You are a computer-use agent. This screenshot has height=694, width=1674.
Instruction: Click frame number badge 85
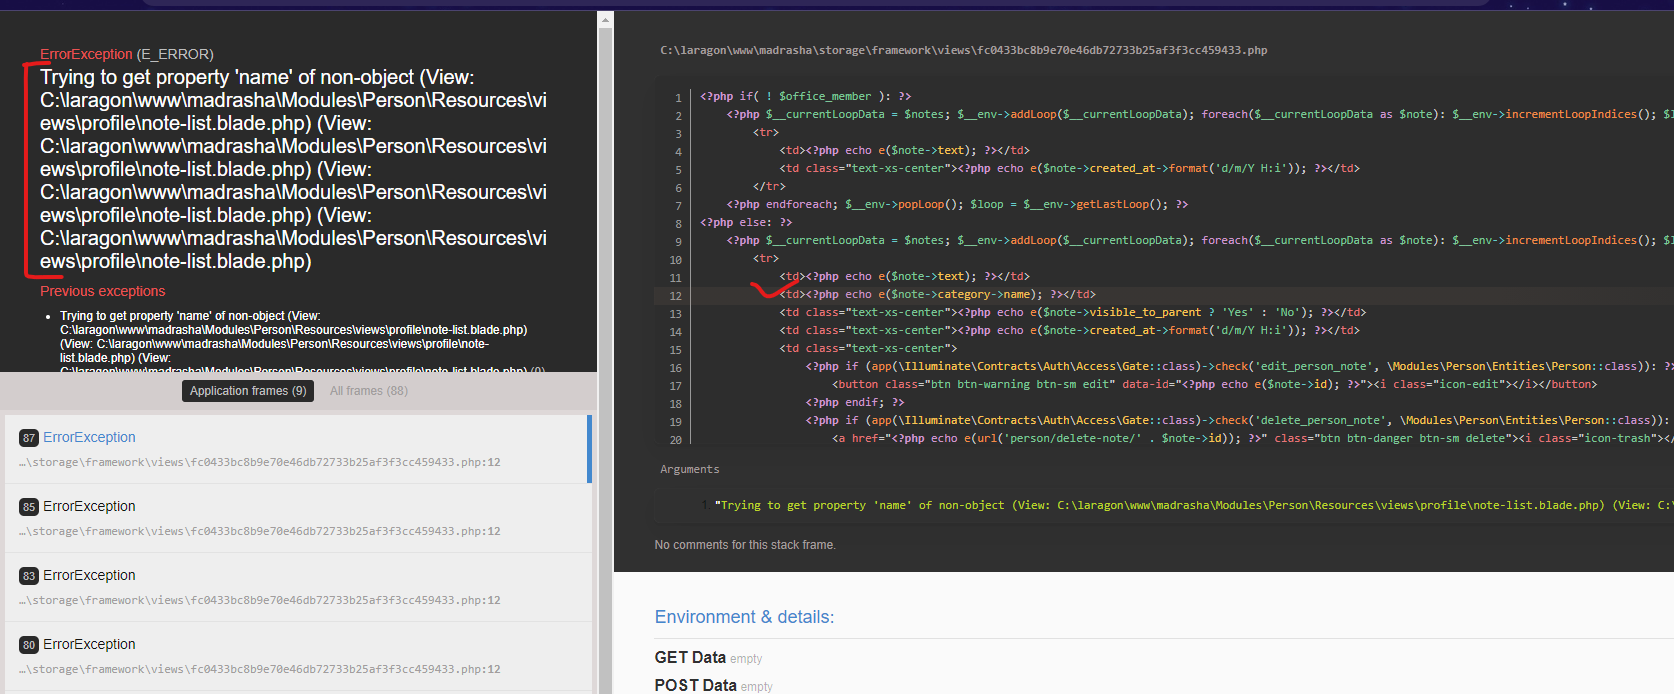29,507
